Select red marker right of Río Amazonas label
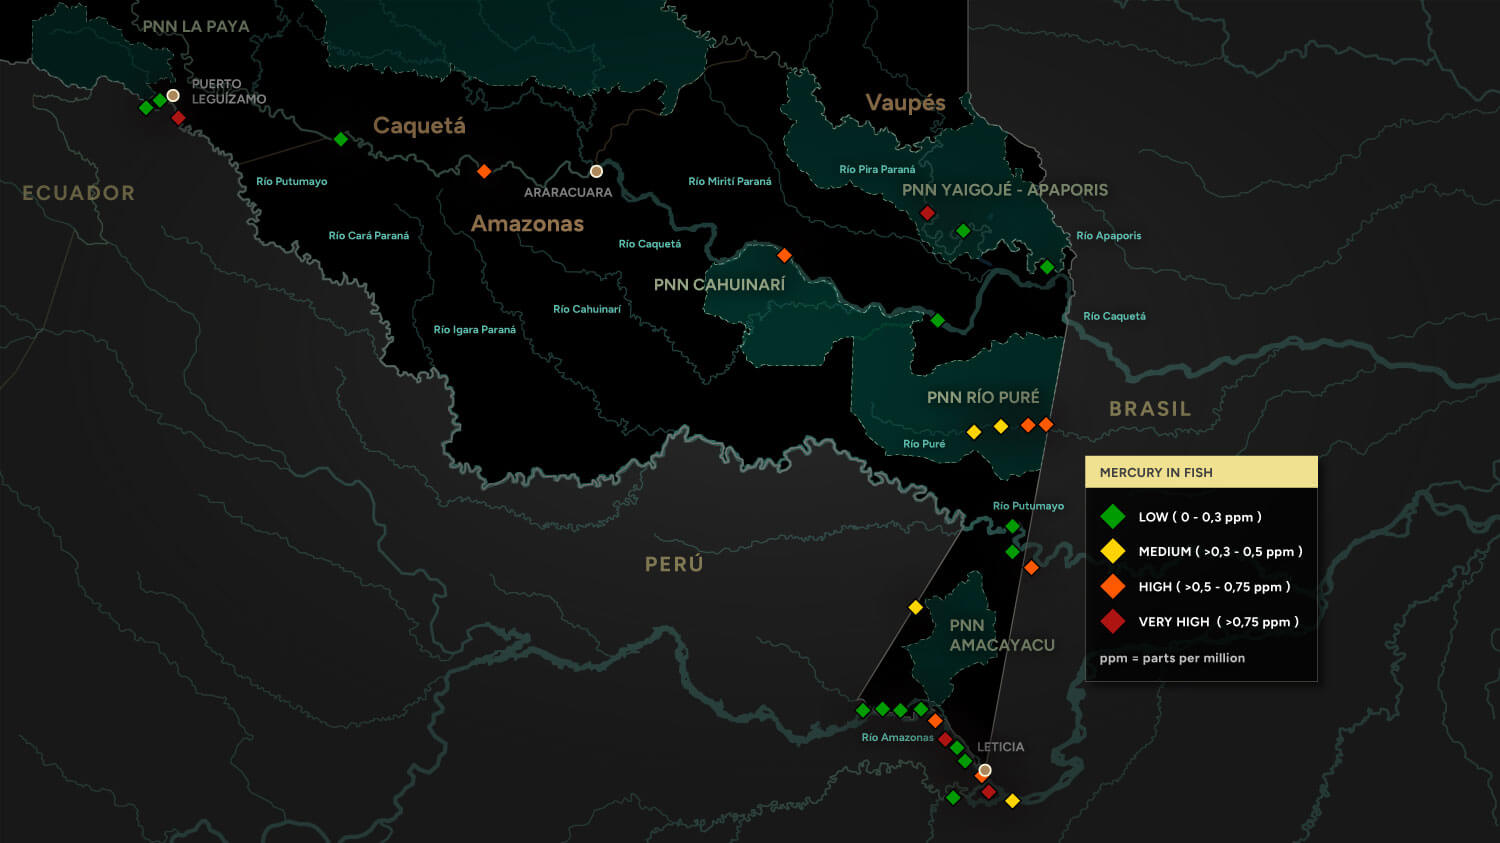The image size is (1500, 843). (x=945, y=739)
